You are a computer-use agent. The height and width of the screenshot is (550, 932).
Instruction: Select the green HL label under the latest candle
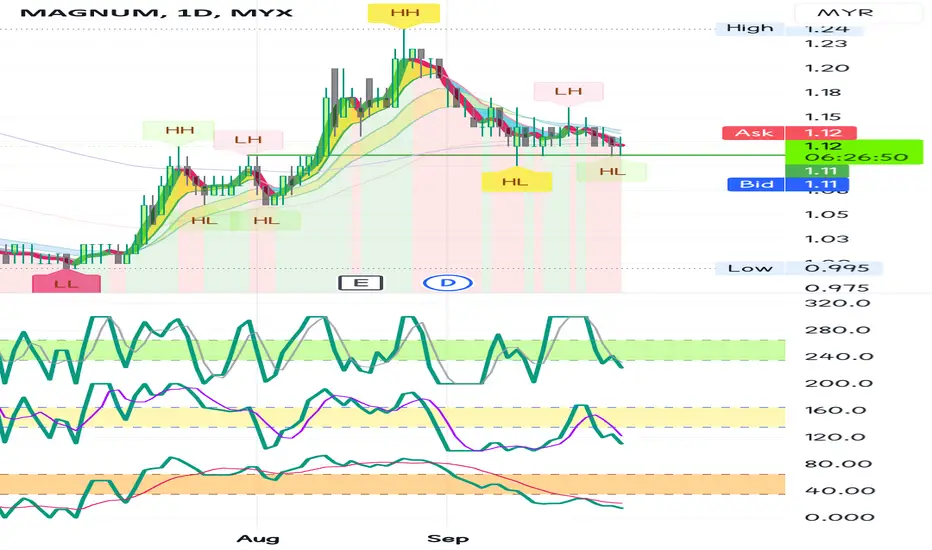point(612,172)
